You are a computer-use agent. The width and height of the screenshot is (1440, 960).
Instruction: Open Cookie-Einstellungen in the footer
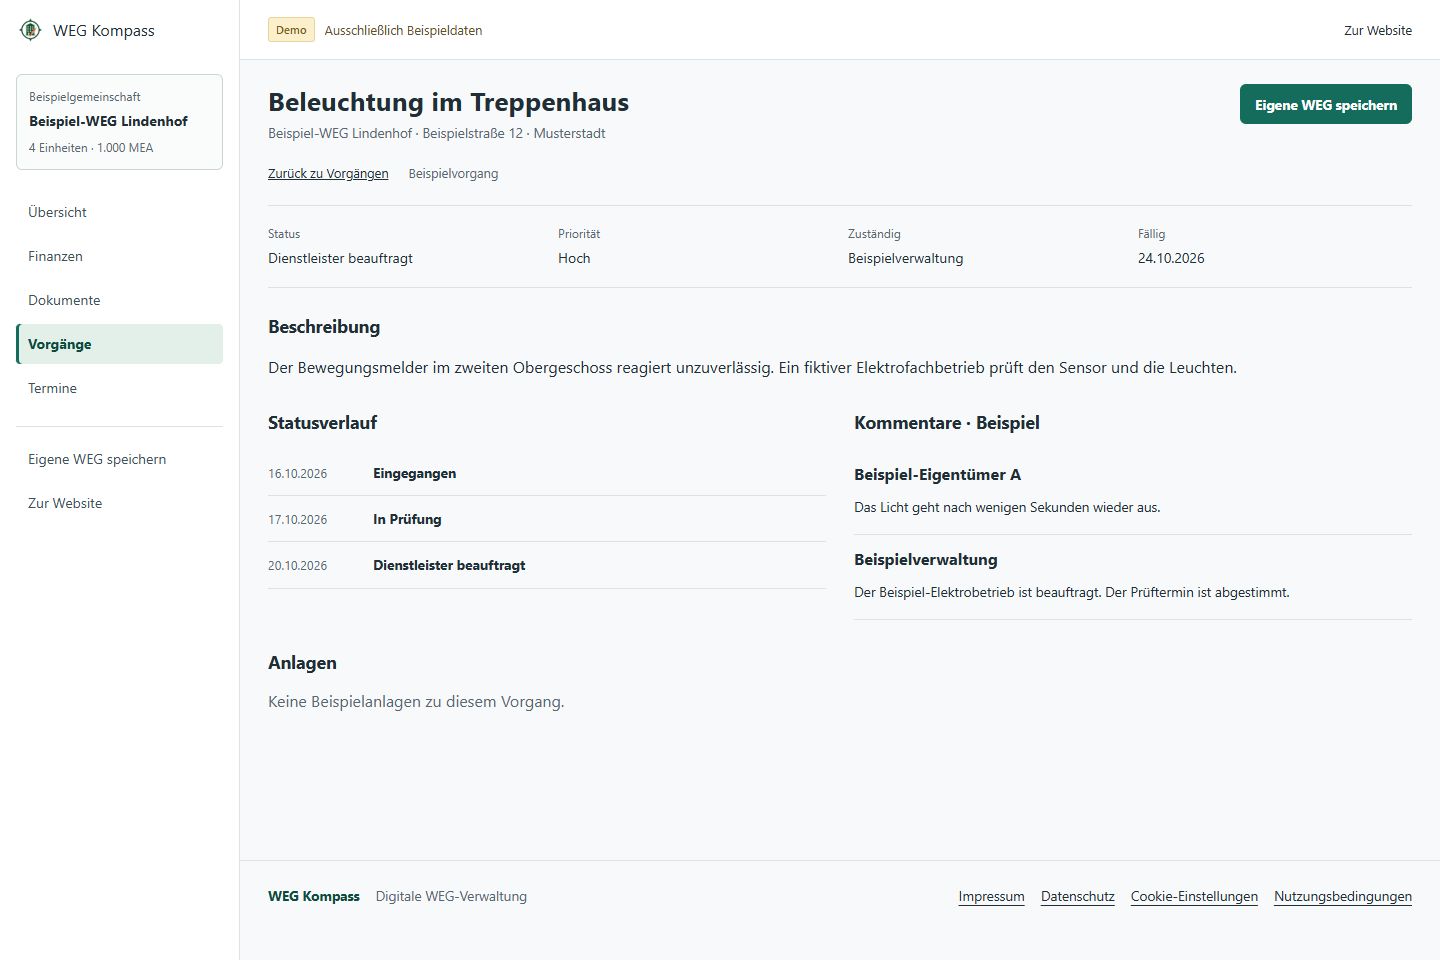click(1194, 896)
